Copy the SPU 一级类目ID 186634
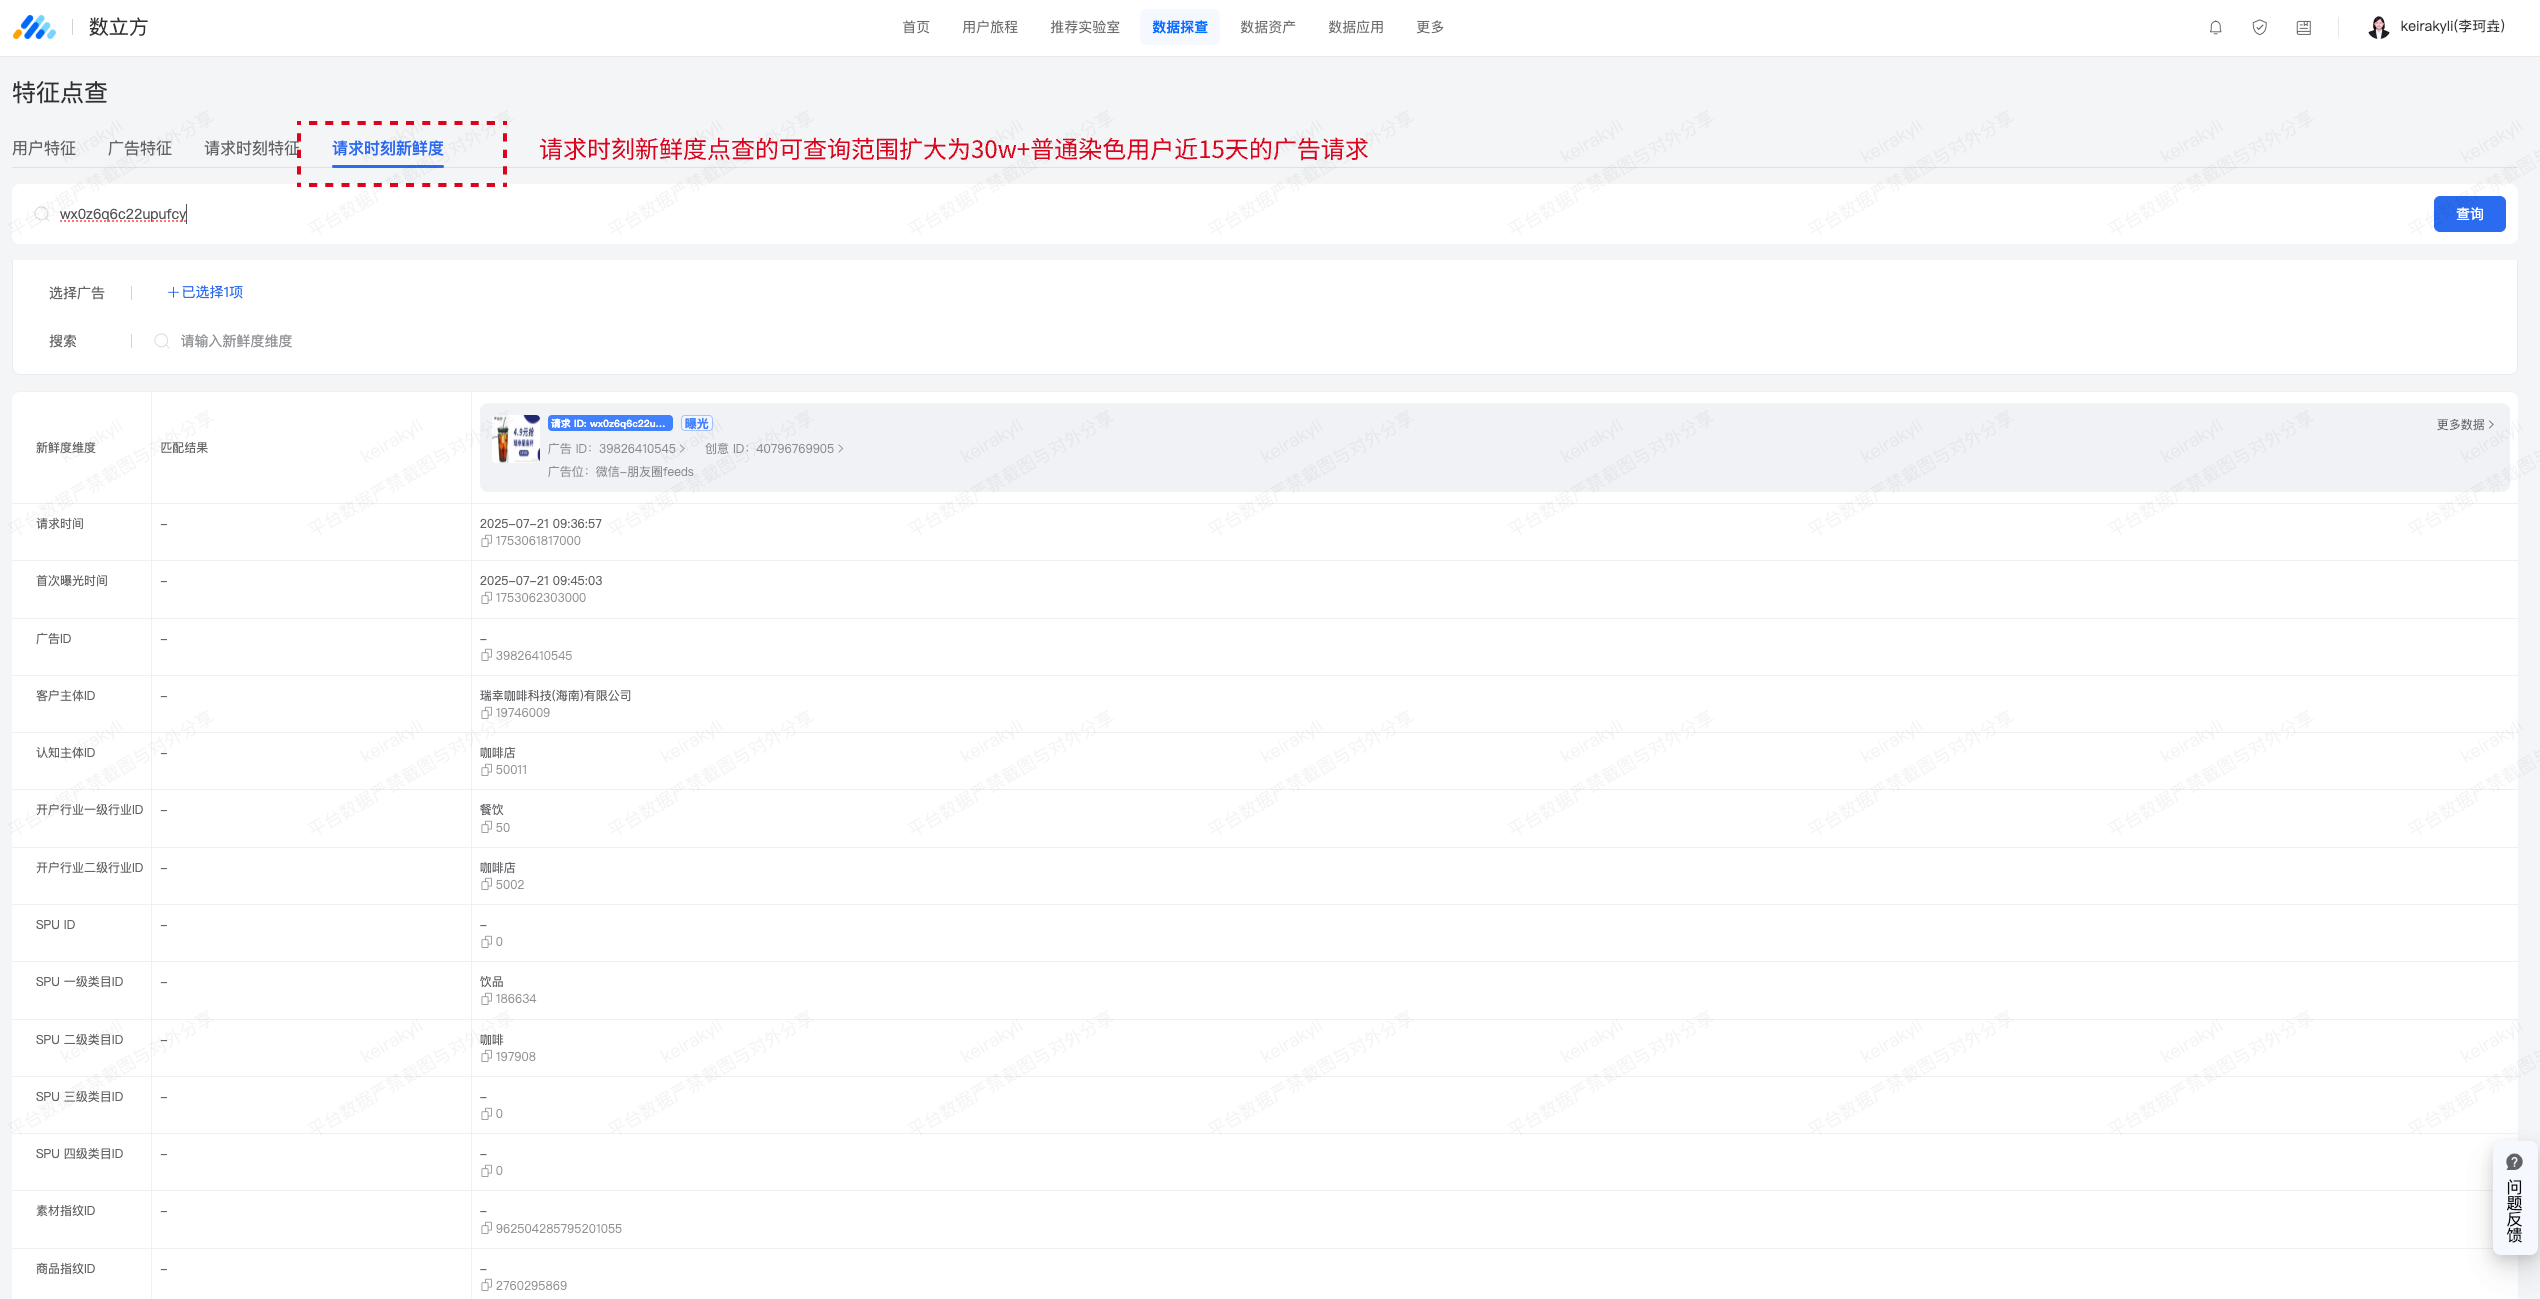2540x1299 pixels. tap(486, 999)
